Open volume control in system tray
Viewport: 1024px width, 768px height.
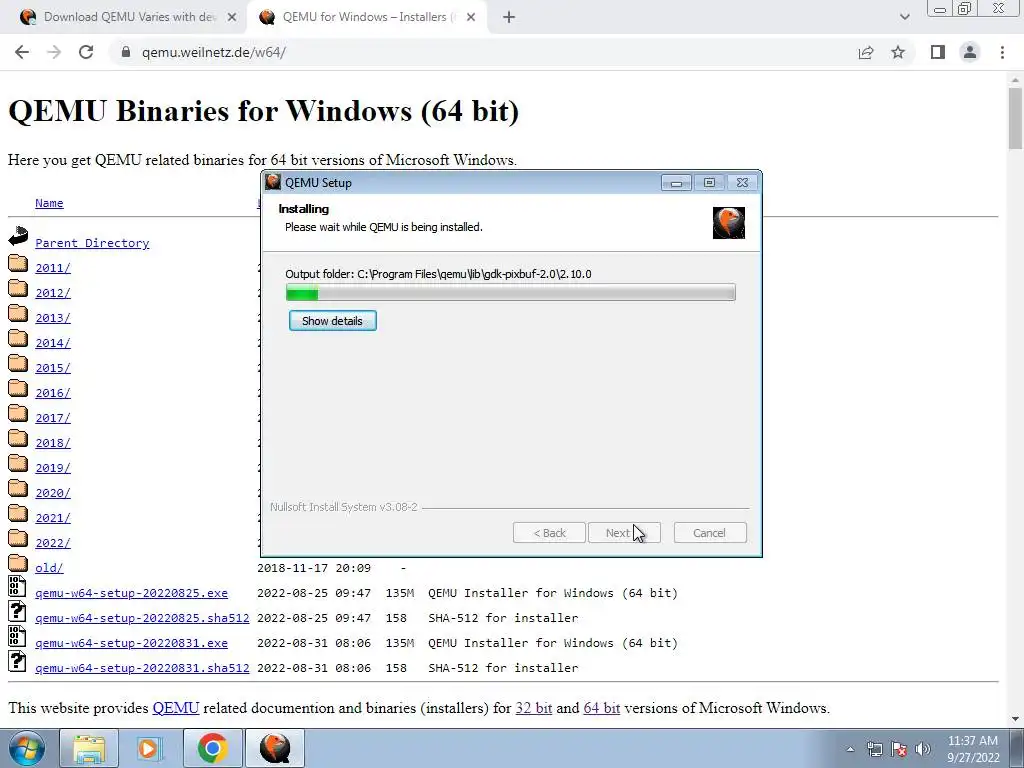click(x=923, y=749)
